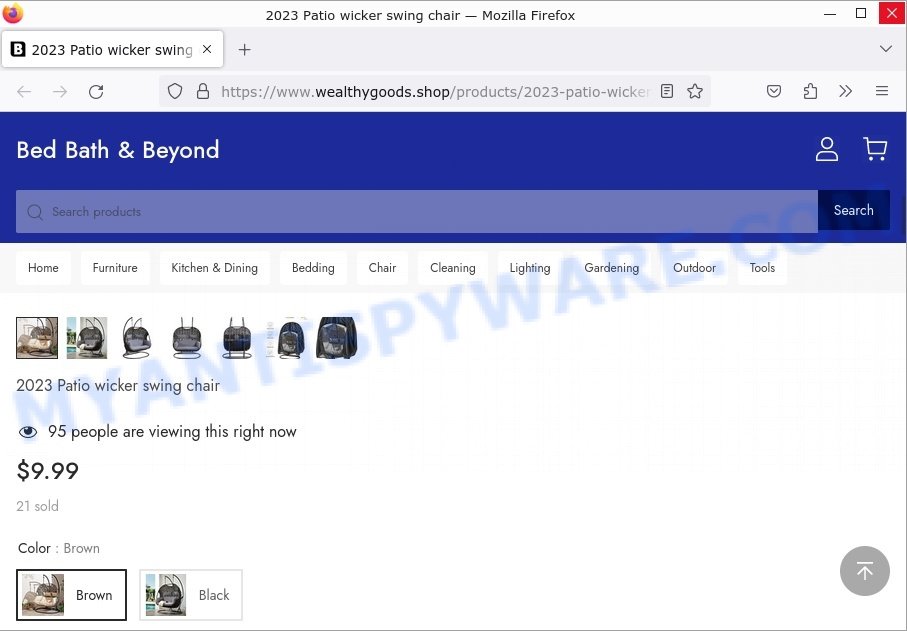Reload the current page
Screen dimensions: 907x631
(x=96, y=91)
